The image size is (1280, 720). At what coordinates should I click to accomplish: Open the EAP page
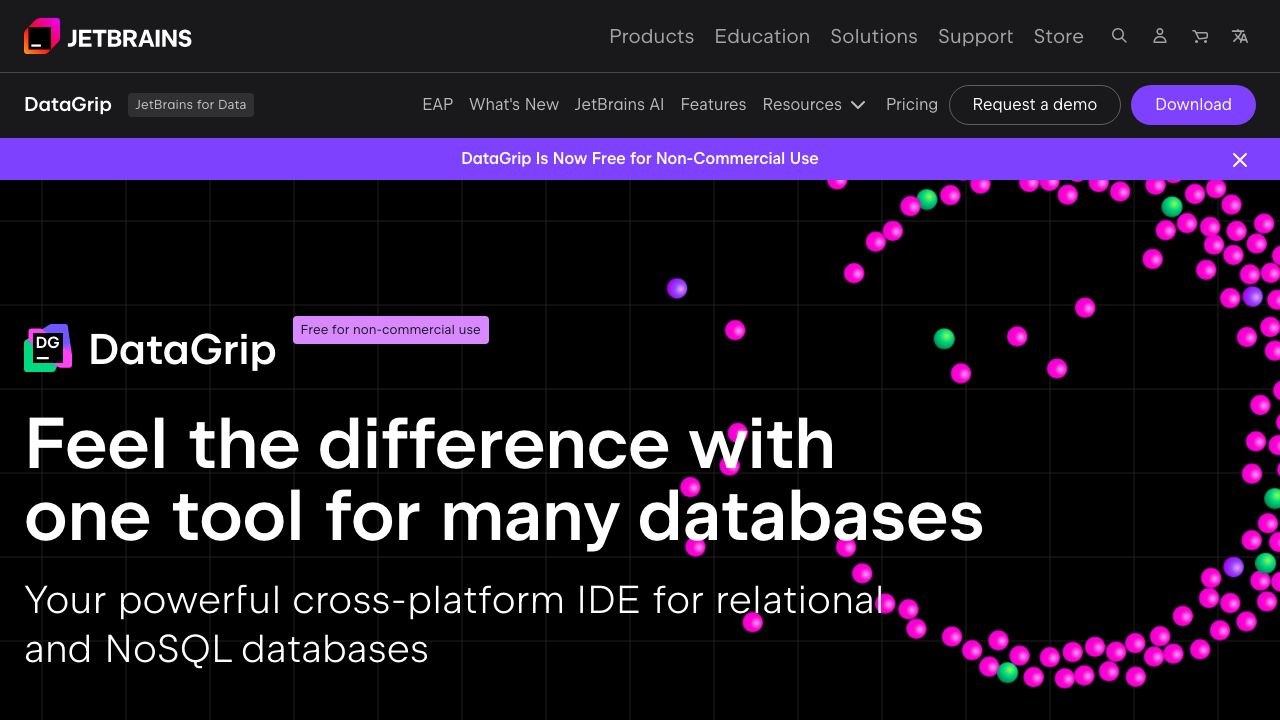coord(437,104)
